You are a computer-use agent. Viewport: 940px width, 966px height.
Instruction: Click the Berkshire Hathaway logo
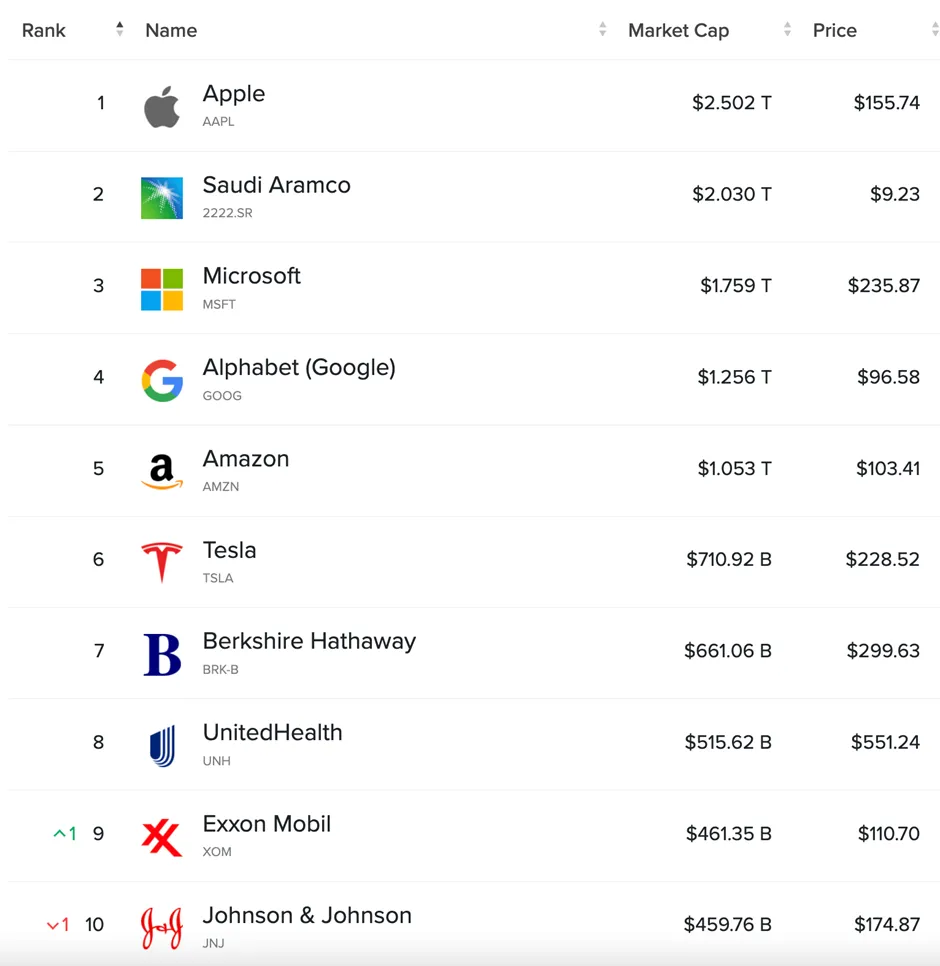(x=161, y=655)
